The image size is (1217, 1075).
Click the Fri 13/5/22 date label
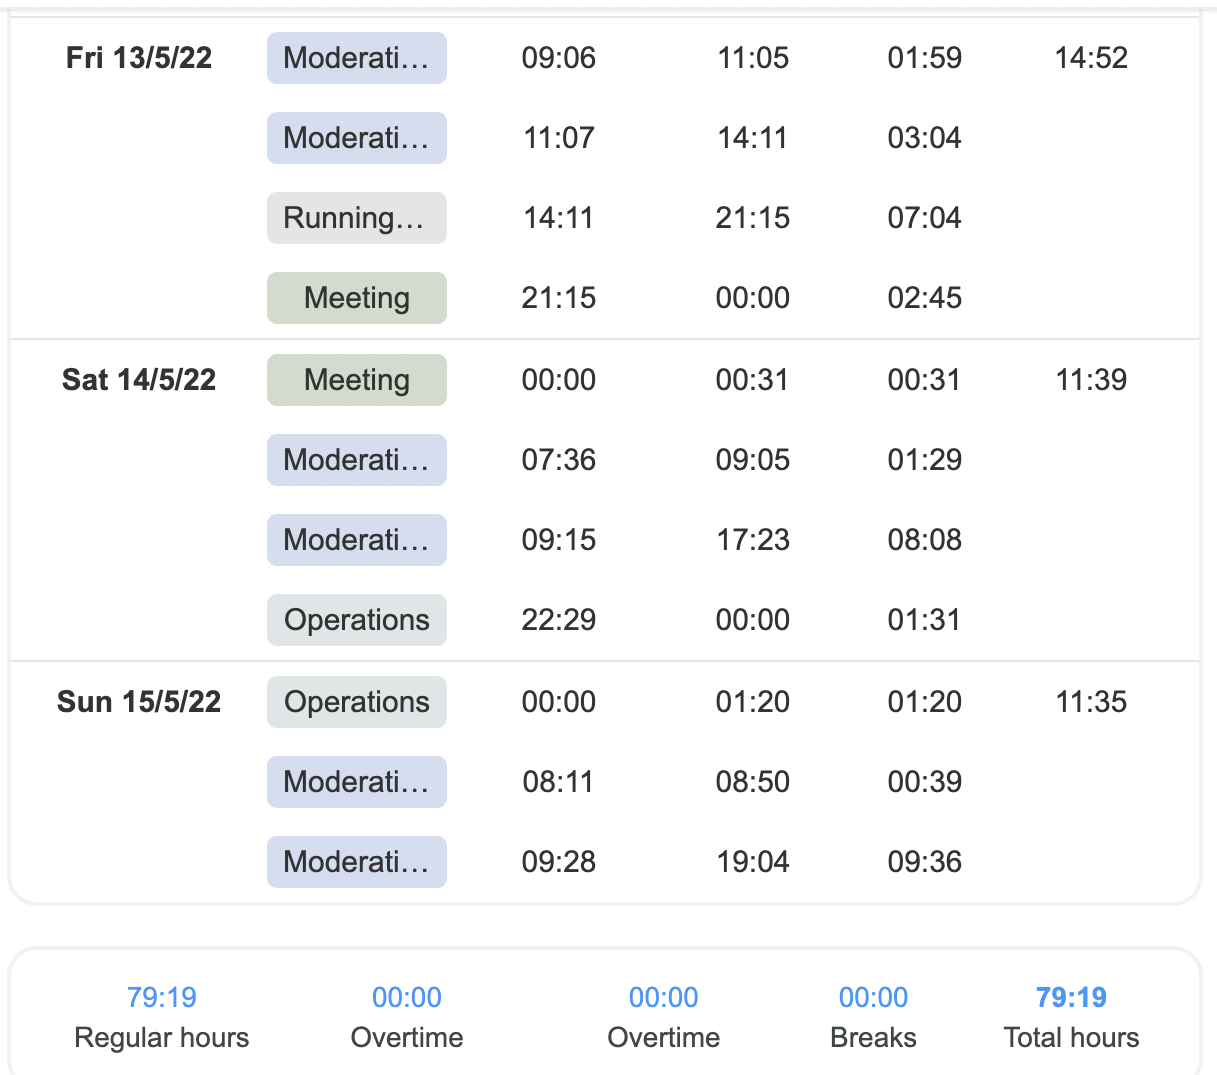139,58
